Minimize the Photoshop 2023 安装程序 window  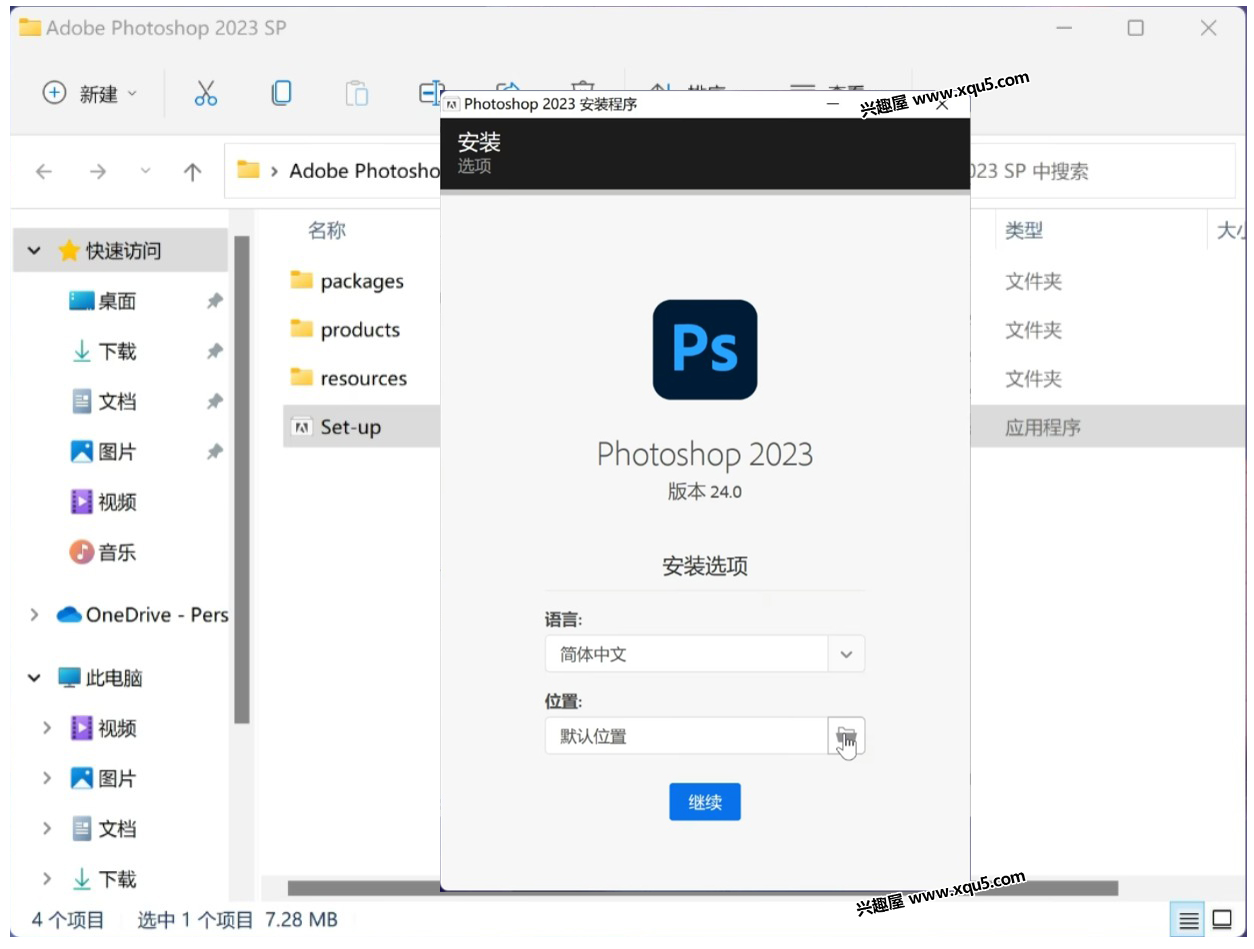click(x=833, y=104)
